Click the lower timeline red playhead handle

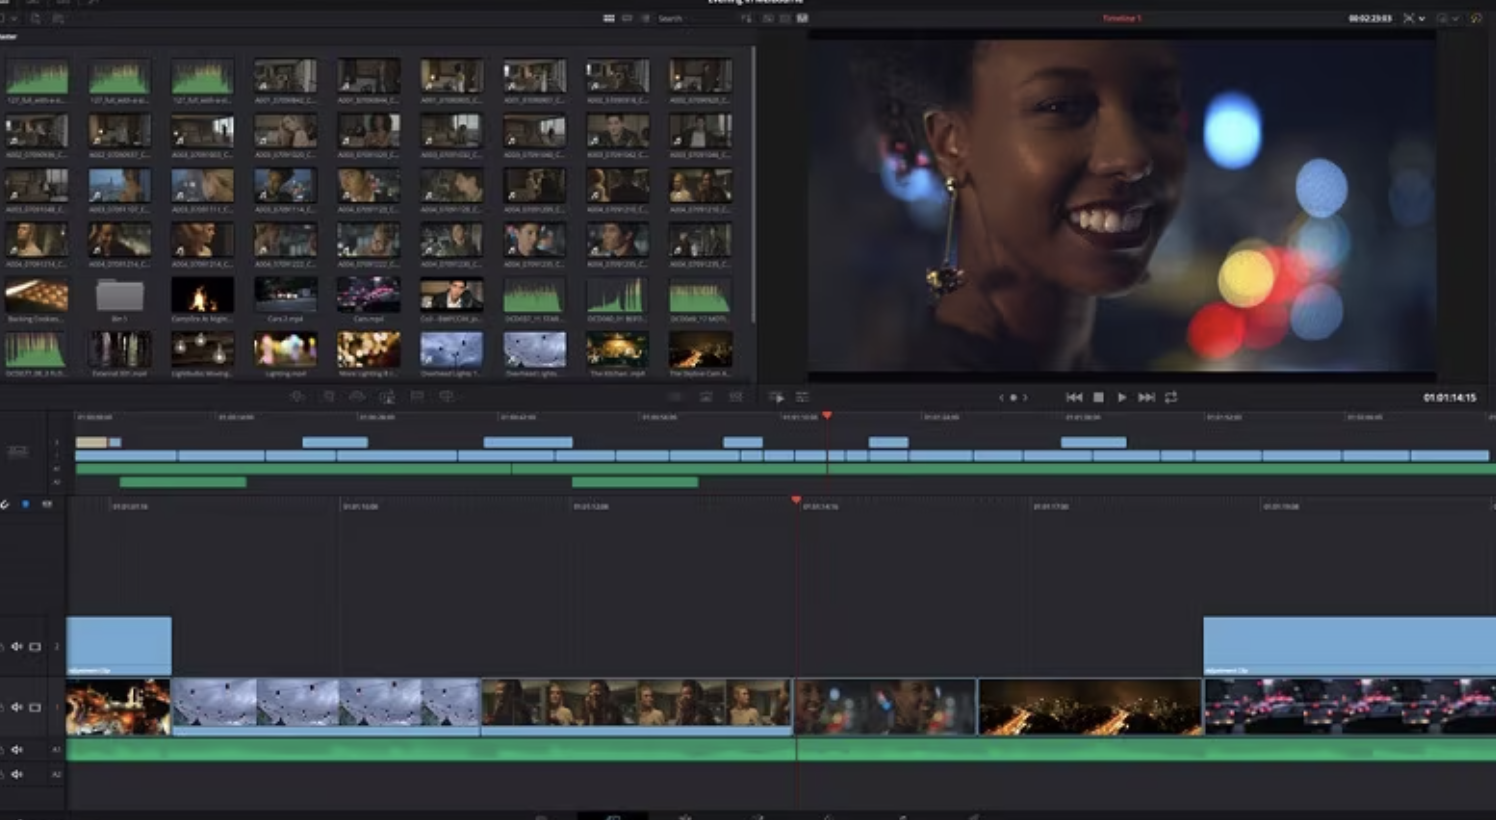796,499
